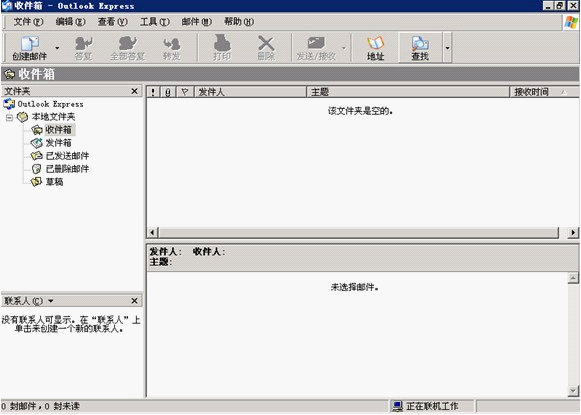Viewport: 581px width, 415px height.
Task: Open the 邮件(M) menu
Action: click(x=196, y=22)
